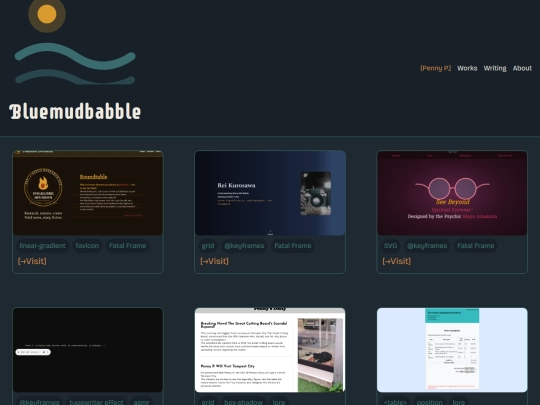Click lore tag under Penny's Daily card
540x405 pixels.
click(x=279, y=402)
